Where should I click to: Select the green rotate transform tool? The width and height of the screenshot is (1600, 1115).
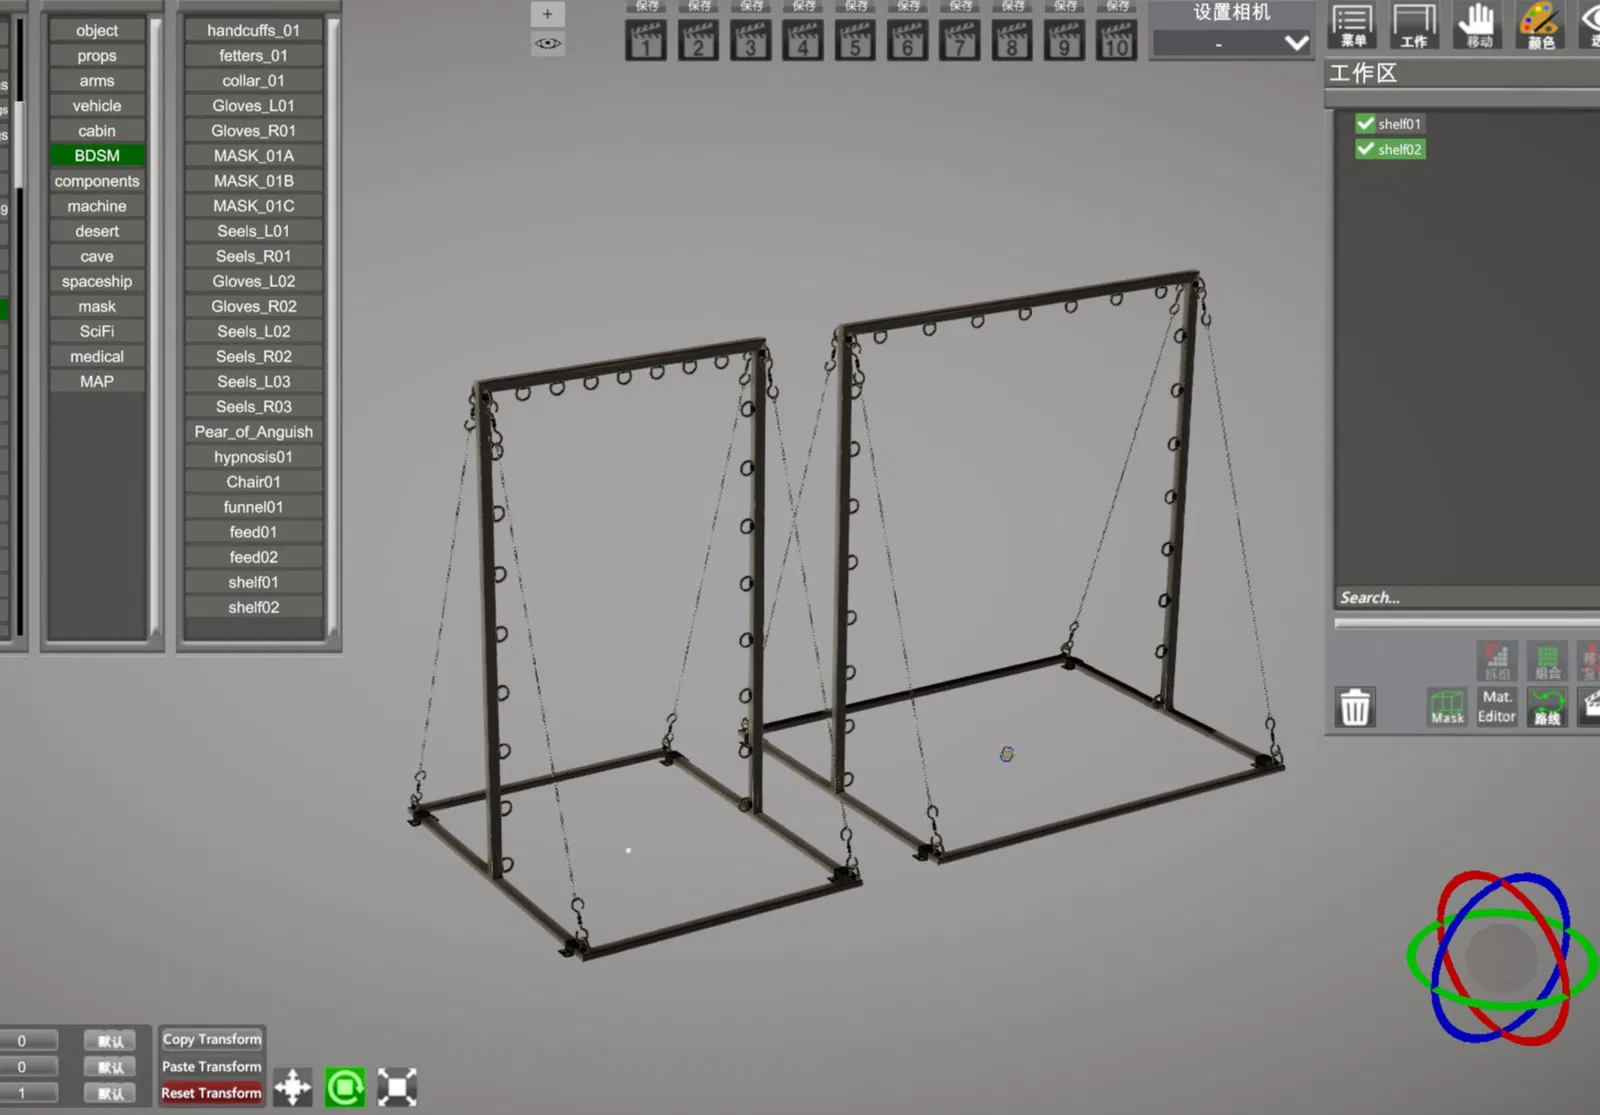[345, 1087]
